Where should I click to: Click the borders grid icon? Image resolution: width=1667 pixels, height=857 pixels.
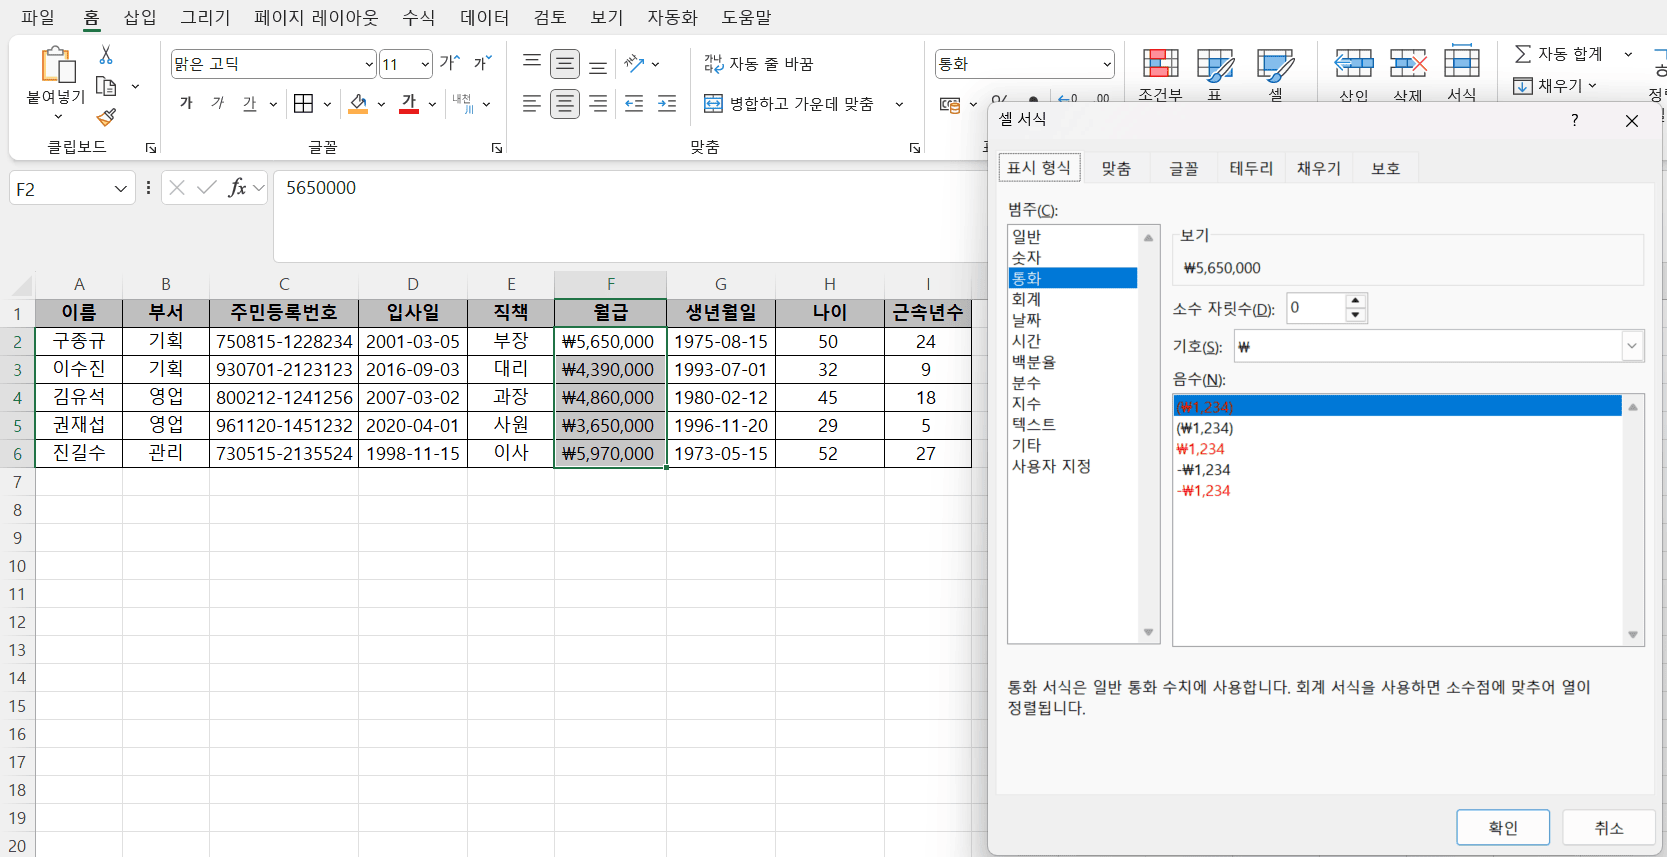pyautogui.click(x=303, y=103)
